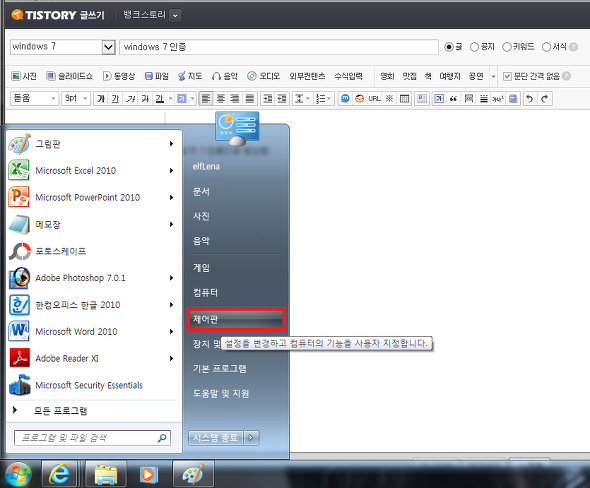
Task: Select the 서식 radio option
Action: [546, 47]
